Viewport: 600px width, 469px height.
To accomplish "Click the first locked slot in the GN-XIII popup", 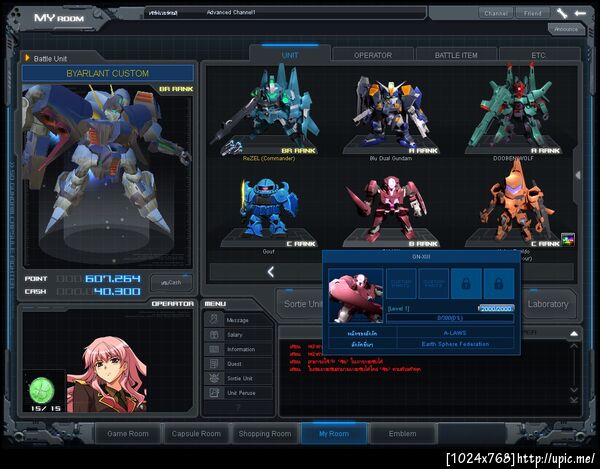I will [466, 283].
